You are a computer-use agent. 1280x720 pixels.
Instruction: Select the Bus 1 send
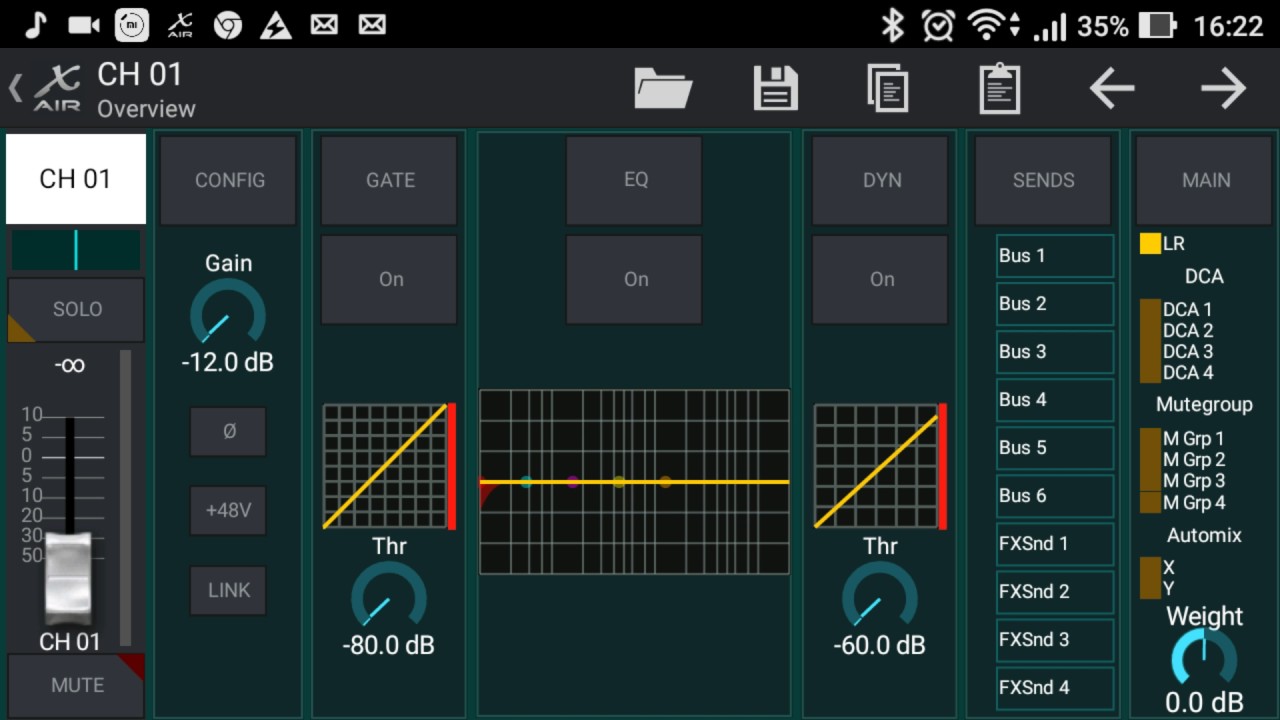(1055, 256)
